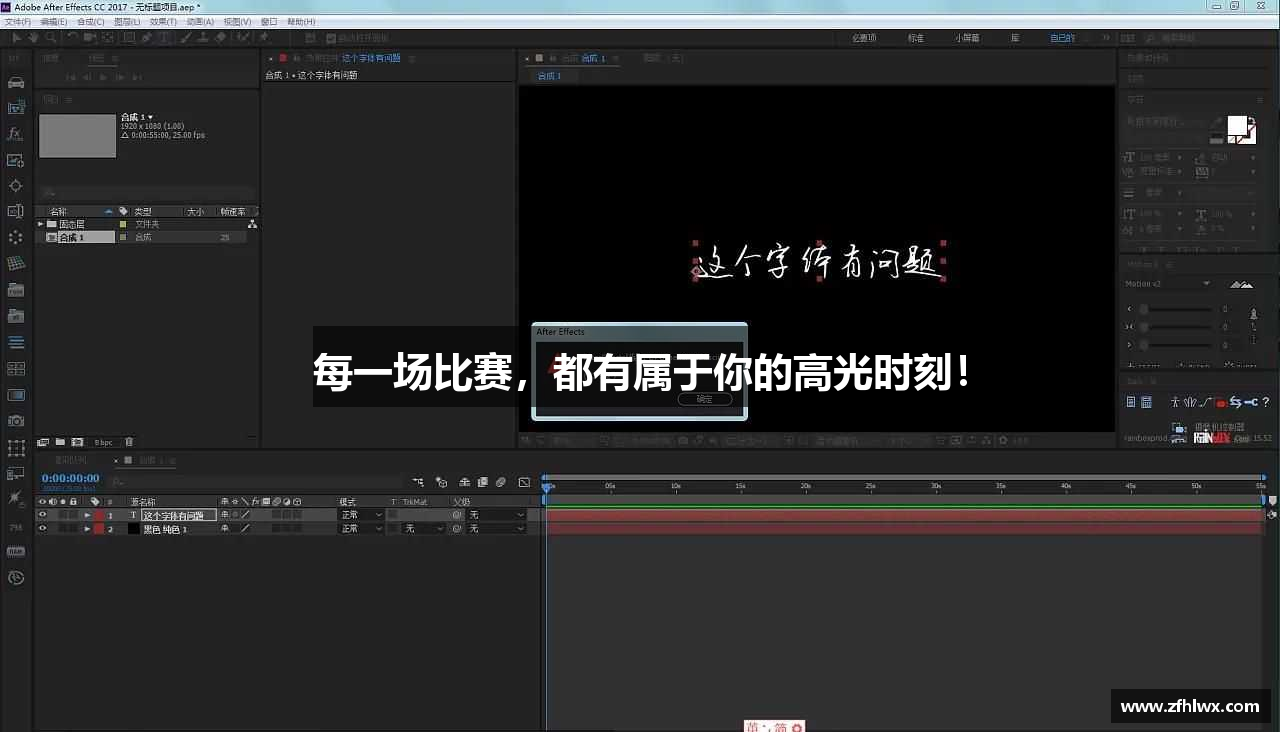
Task: Select the Selection arrow tool in toolbar
Action: 16,38
